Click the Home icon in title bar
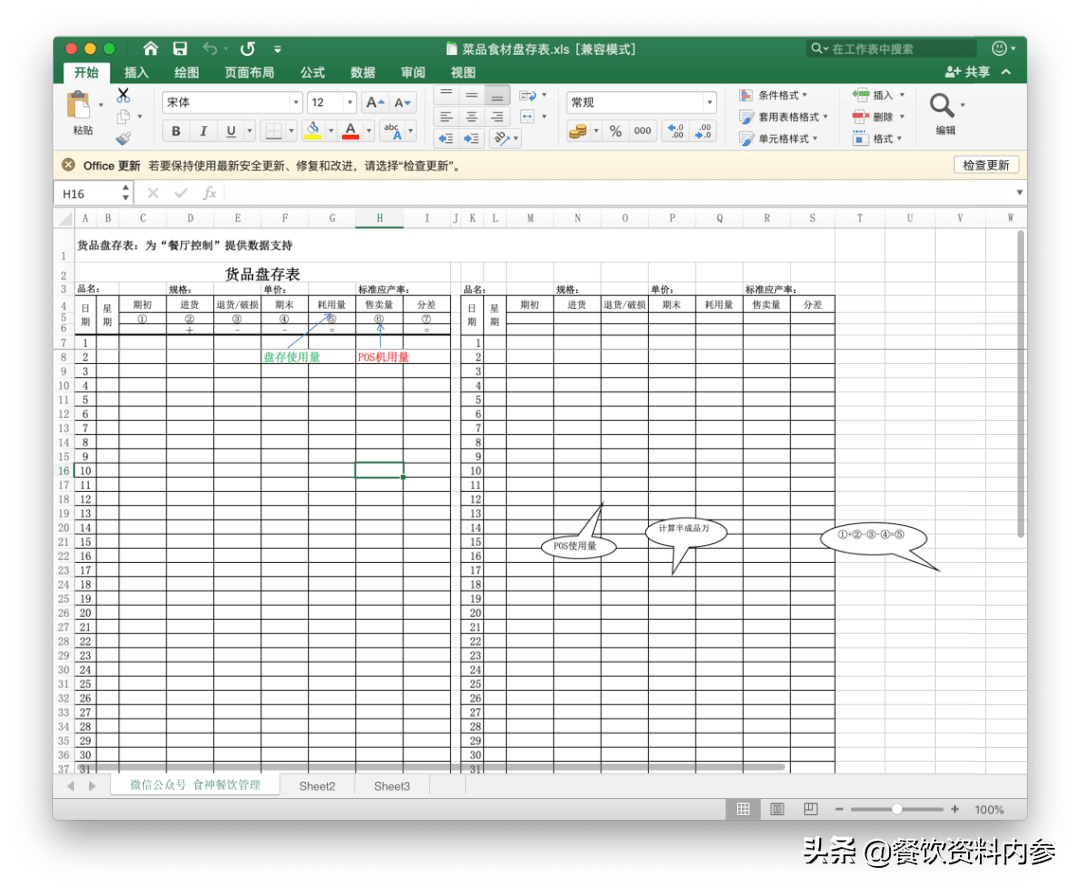Screen dimensions: 1080x890 pos(151,48)
